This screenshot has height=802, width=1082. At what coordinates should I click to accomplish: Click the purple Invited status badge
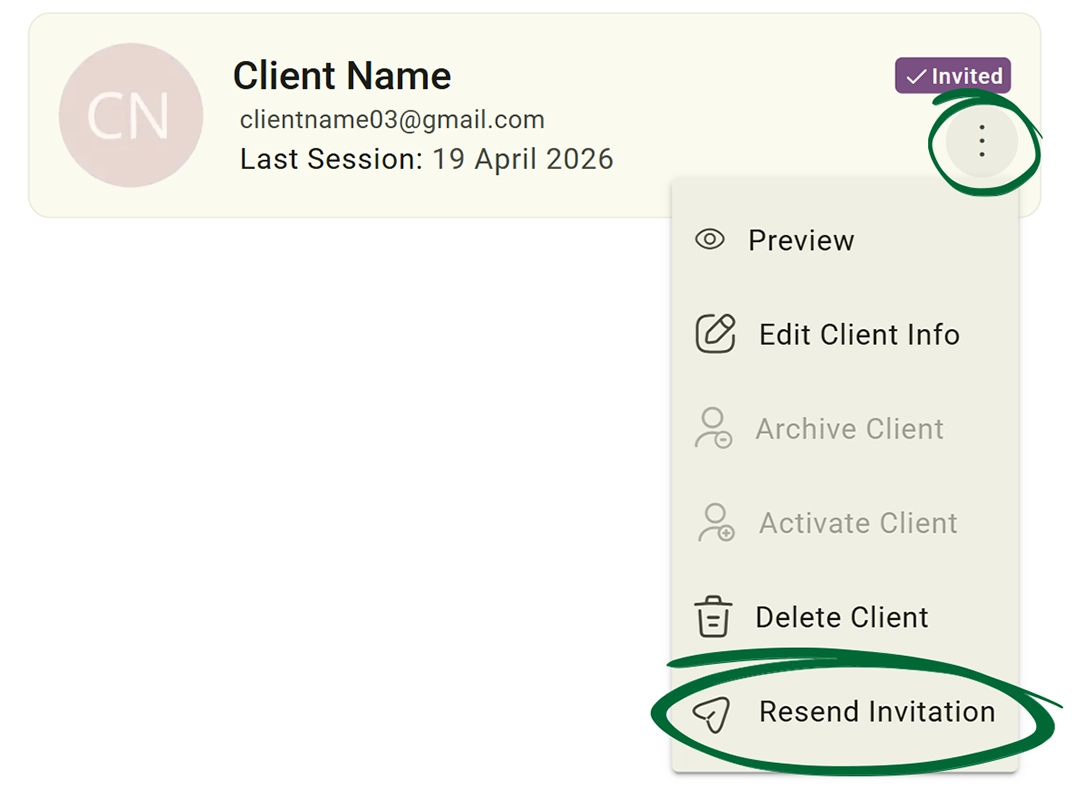(x=953, y=75)
